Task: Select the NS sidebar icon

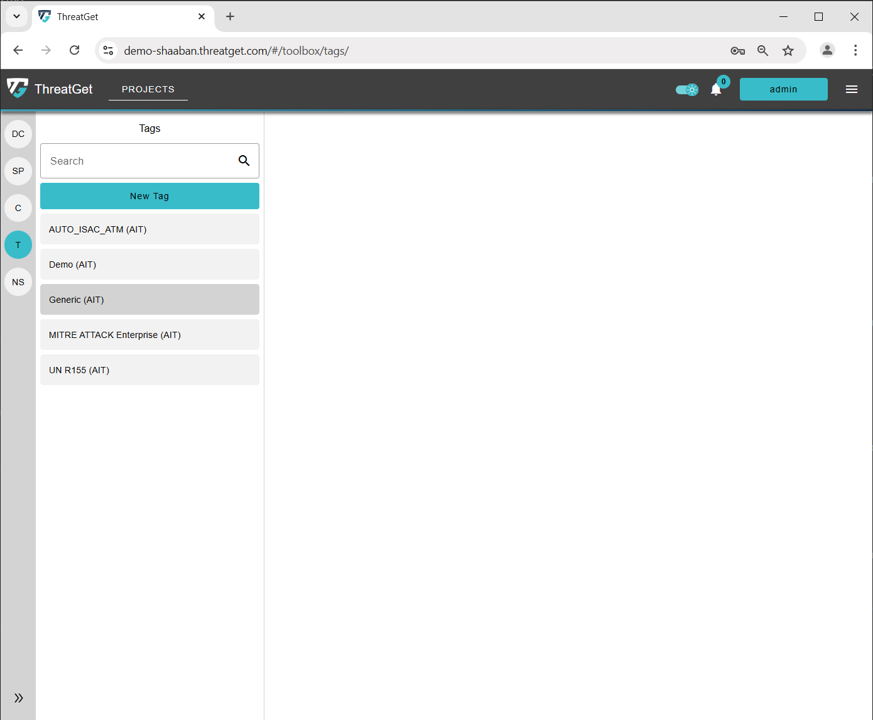Action: click(18, 282)
